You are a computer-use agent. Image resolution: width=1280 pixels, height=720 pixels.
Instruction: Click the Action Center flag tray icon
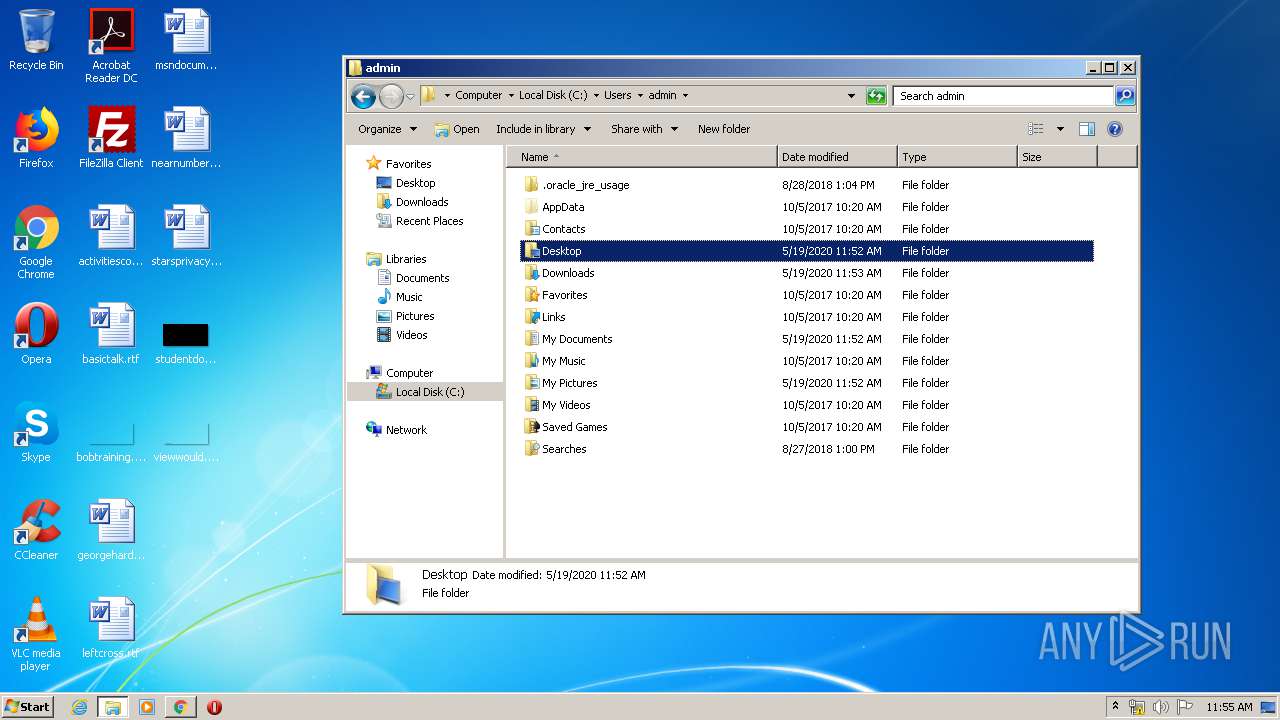tap(1185, 707)
